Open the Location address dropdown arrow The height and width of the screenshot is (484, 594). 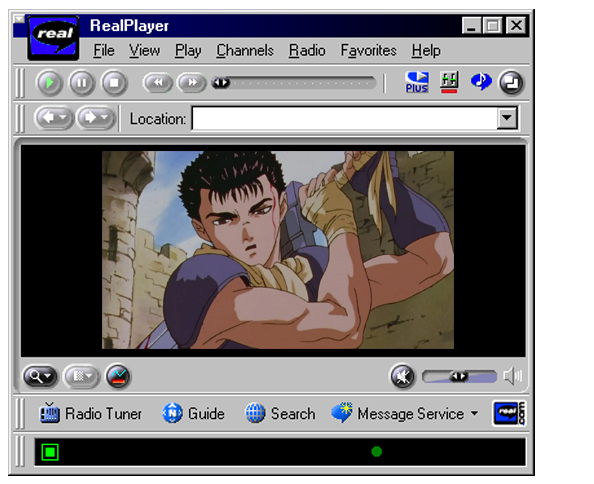pos(507,118)
